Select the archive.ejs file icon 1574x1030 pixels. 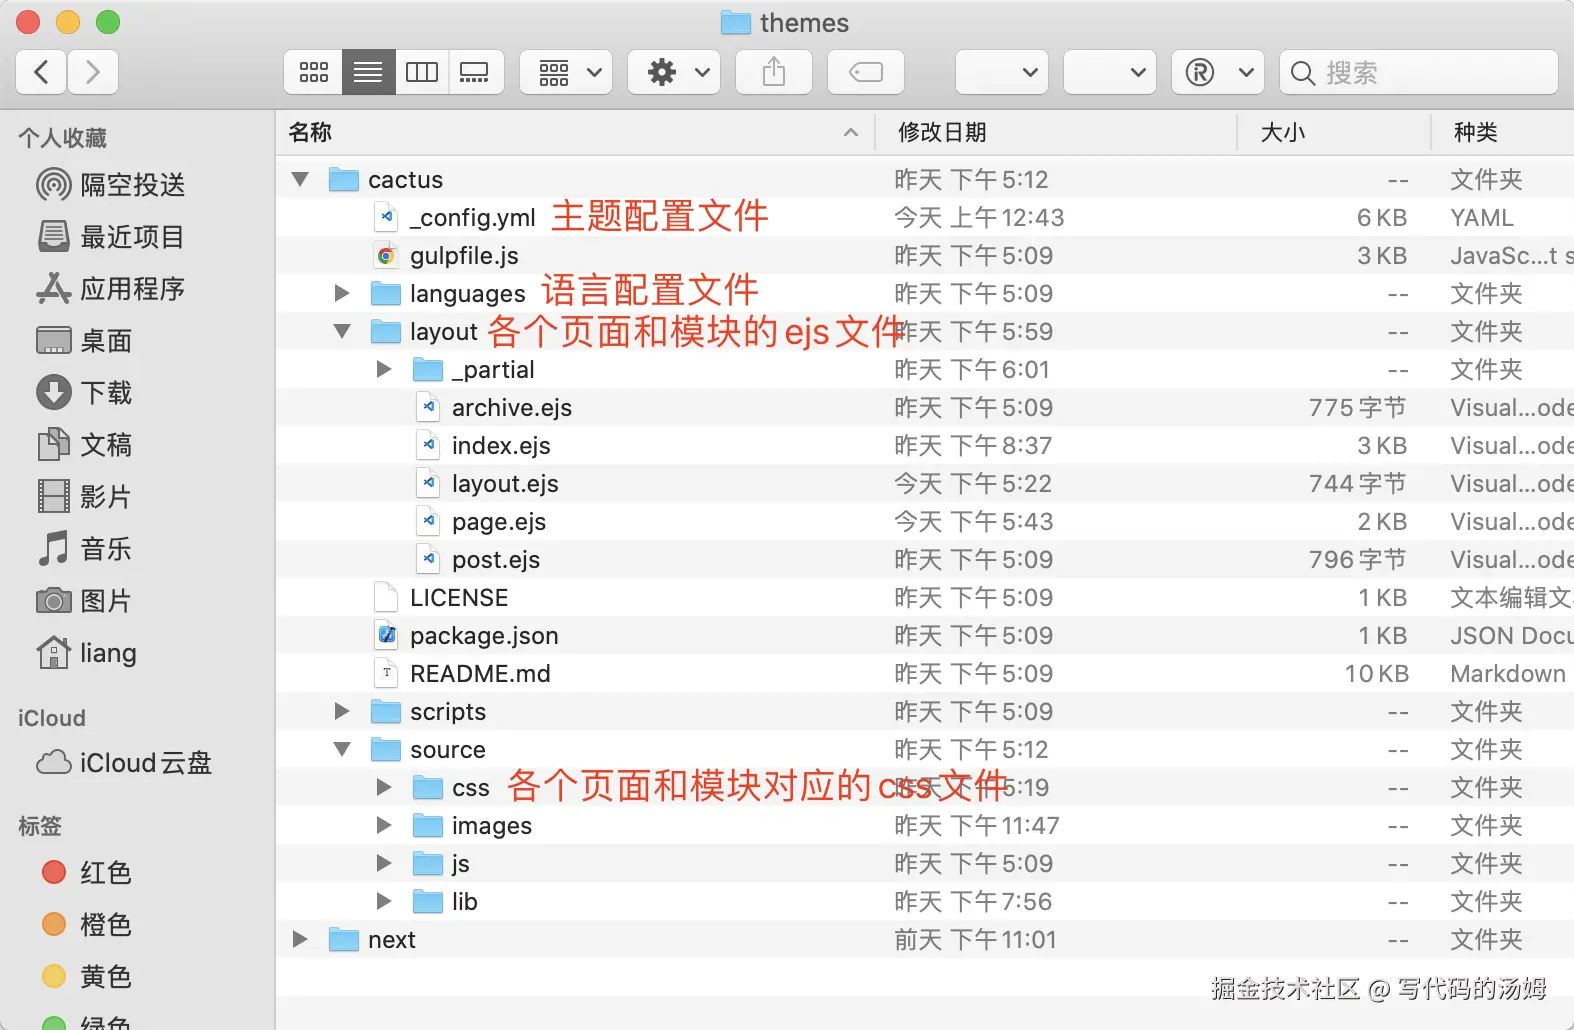tap(428, 407)
